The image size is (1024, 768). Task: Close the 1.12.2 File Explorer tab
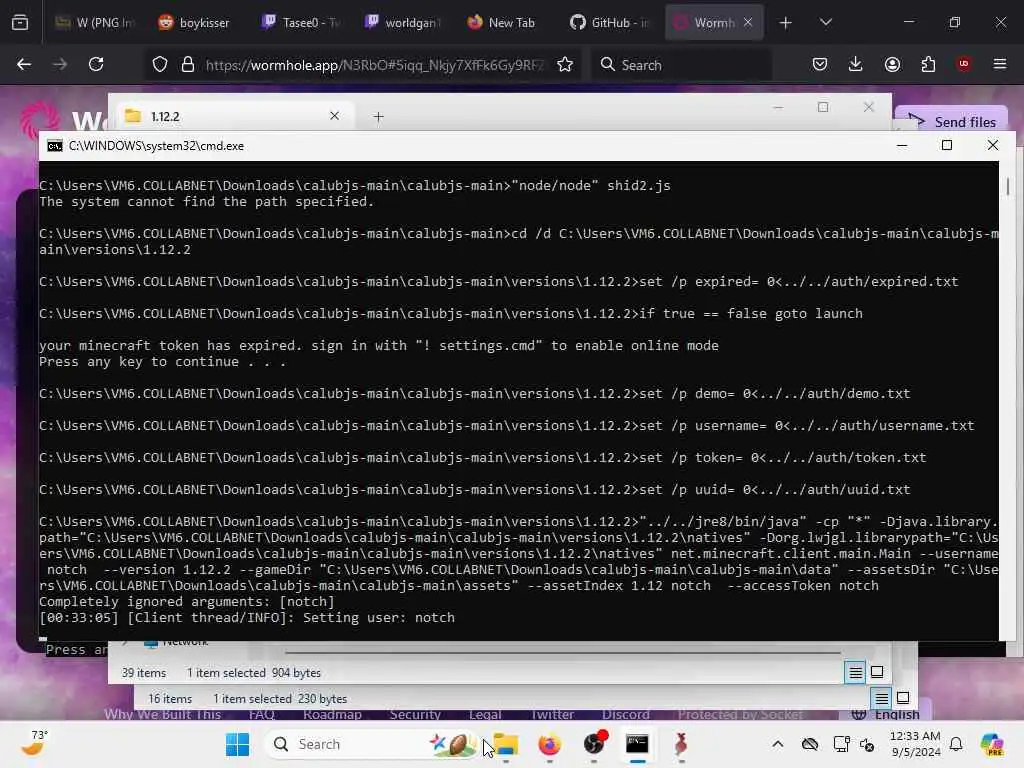tap(334, 116)
